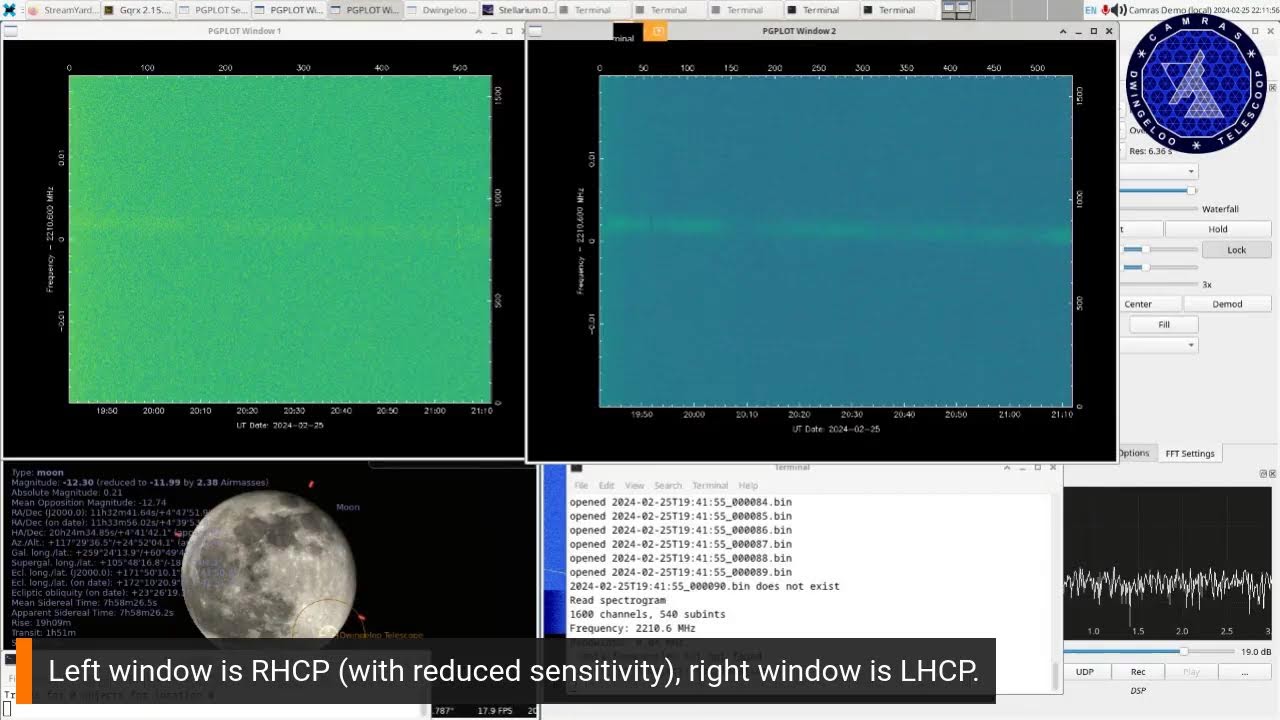Screen dimensions: 1280x720
Task: Click the Hold button in Gqrx
Action: click(1217, 229)
